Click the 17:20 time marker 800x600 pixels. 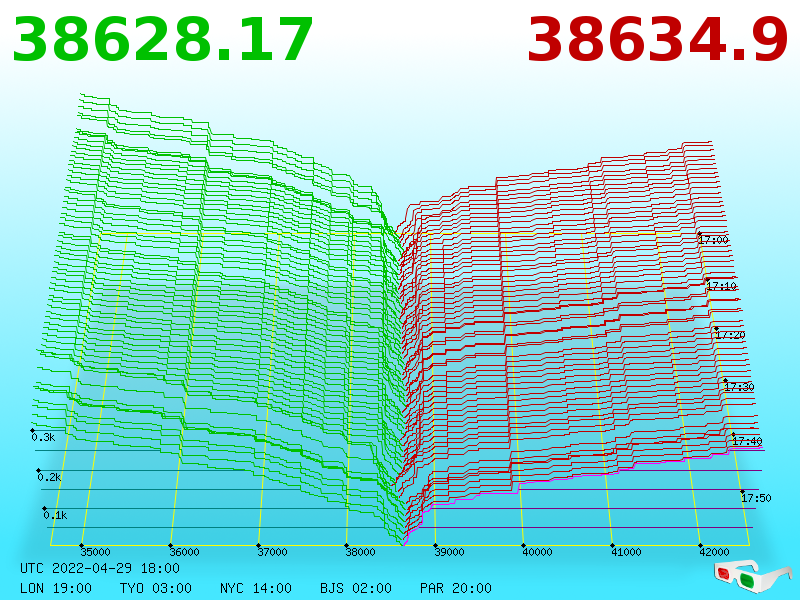[730, 335]
